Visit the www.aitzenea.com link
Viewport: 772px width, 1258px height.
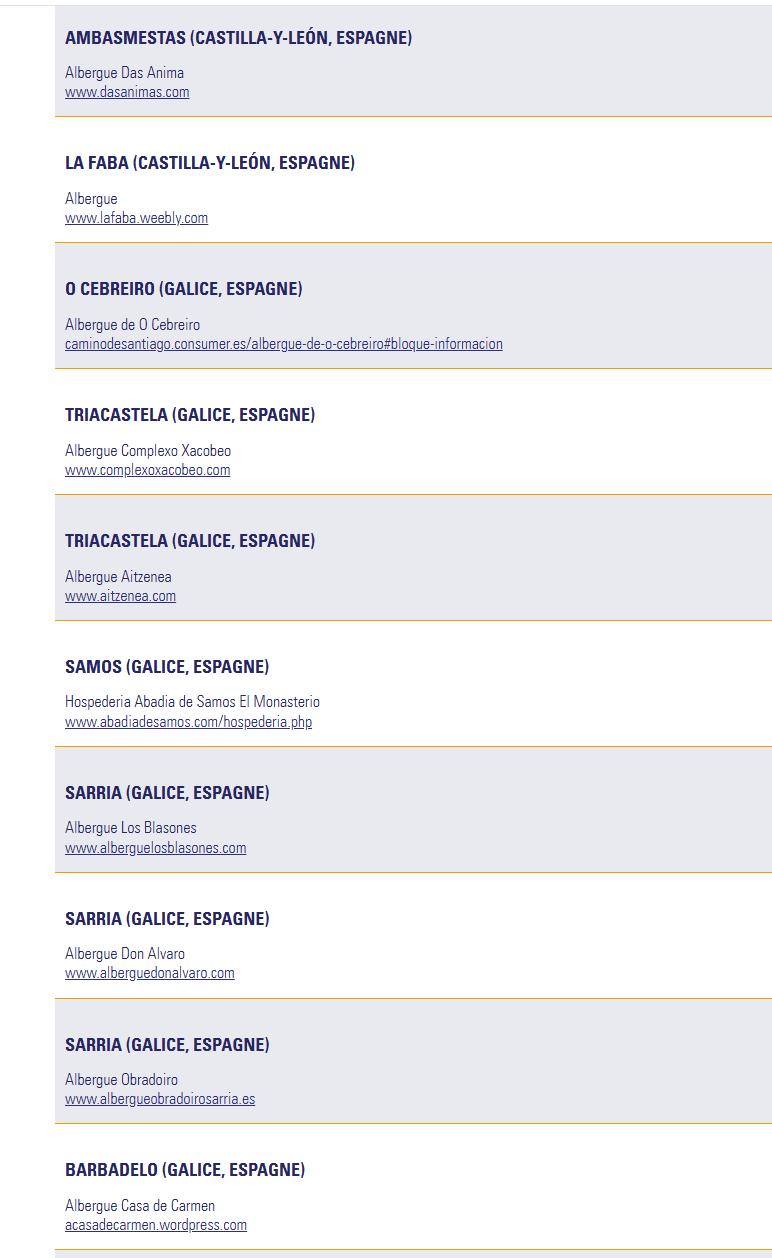[120, 596]
